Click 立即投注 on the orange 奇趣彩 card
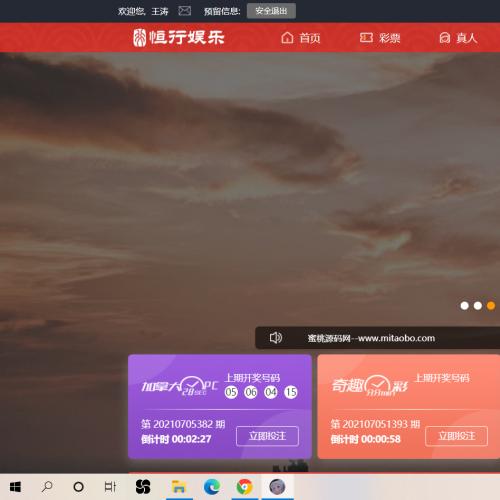The height and width of the screenshot is (500, 500). pos(457,436)
